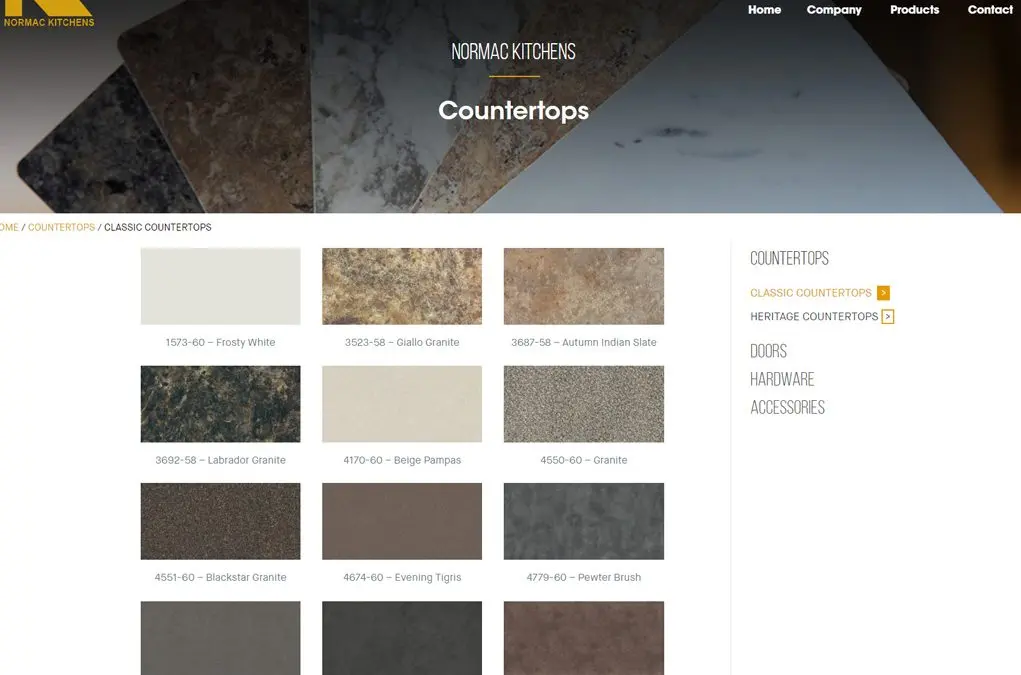Open the Hardware category
This screenshot has width=1021, height=675.
pos(782,379)
